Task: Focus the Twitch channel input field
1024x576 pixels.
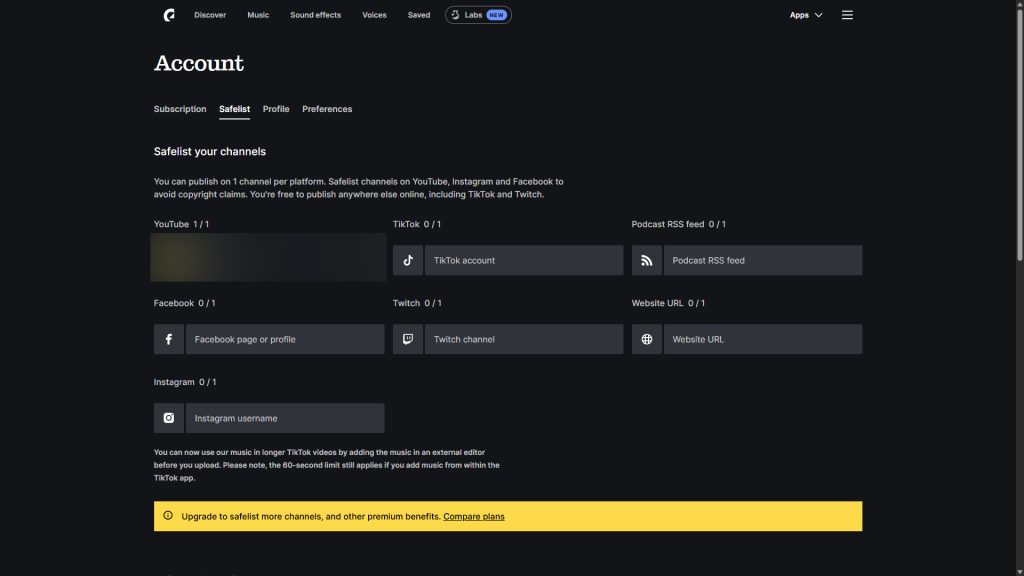Action: click(524, 340)
